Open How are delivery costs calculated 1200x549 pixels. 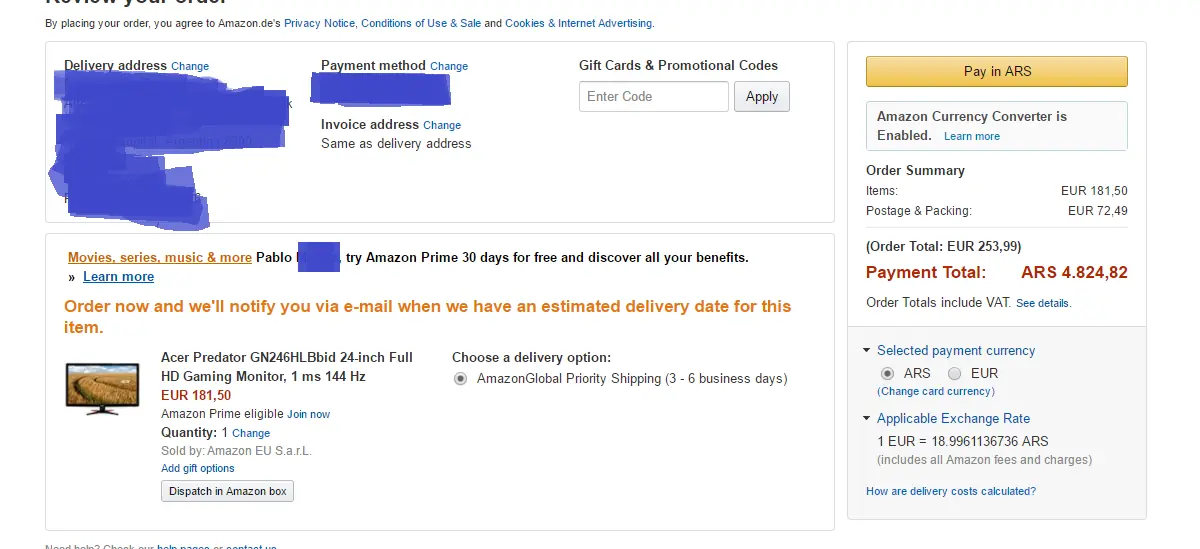(x=950, y=491)
